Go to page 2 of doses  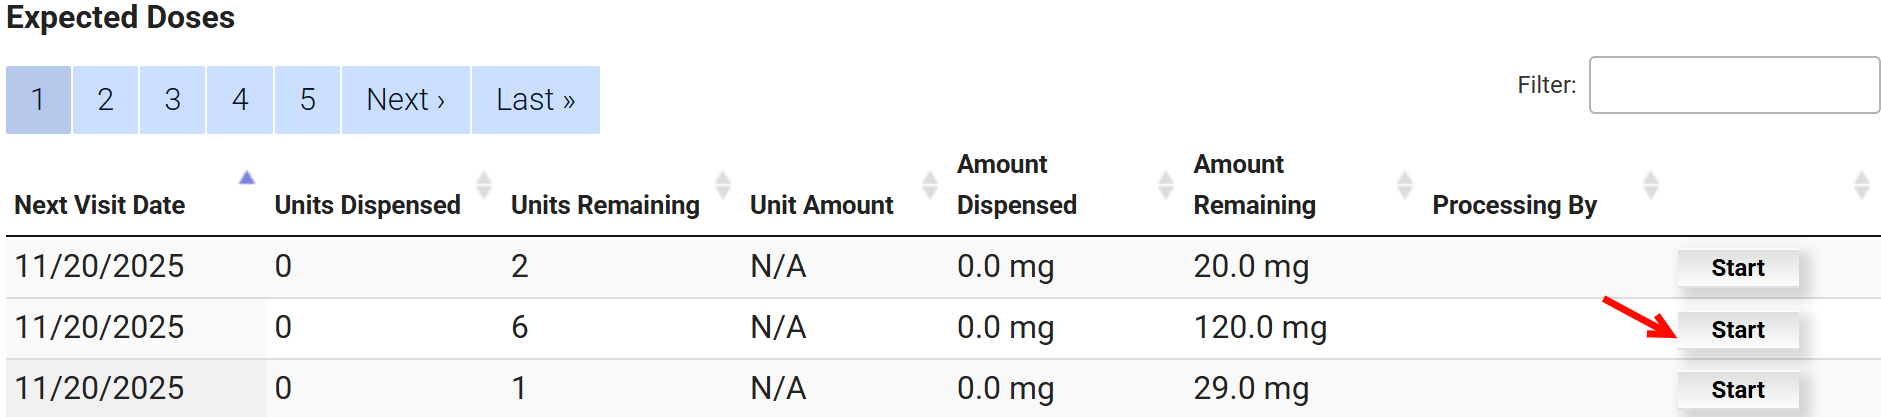(105, 100)
